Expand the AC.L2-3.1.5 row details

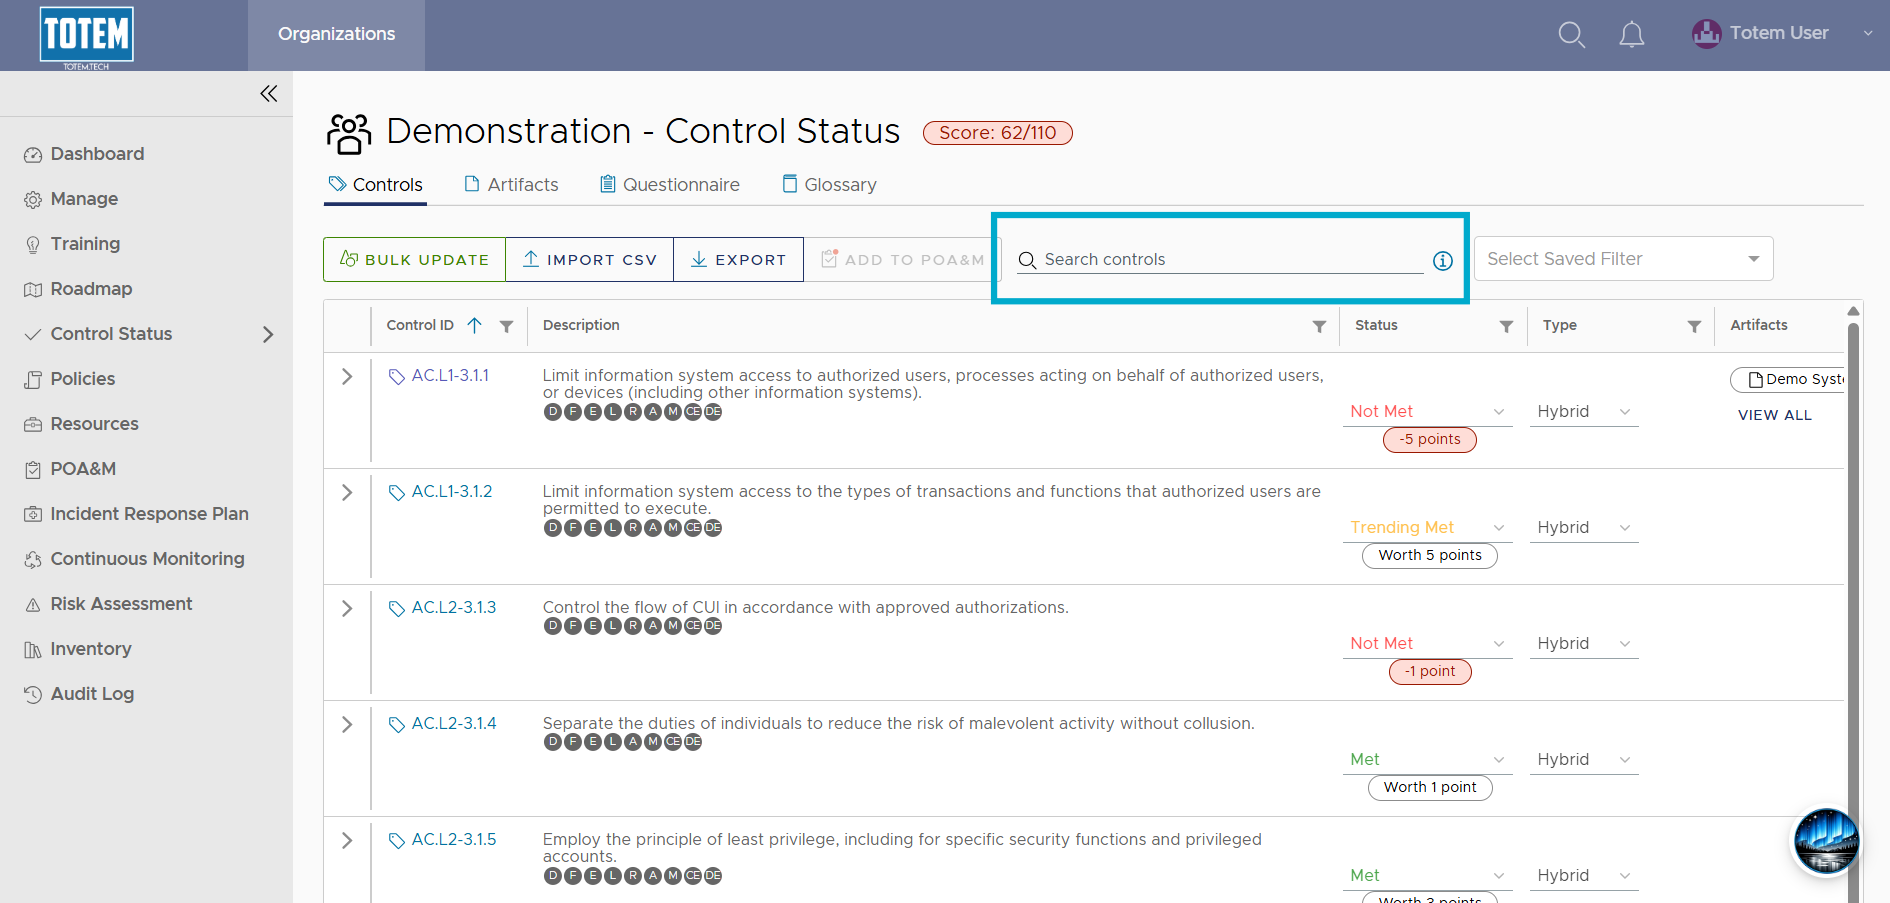tap(347, 841)
